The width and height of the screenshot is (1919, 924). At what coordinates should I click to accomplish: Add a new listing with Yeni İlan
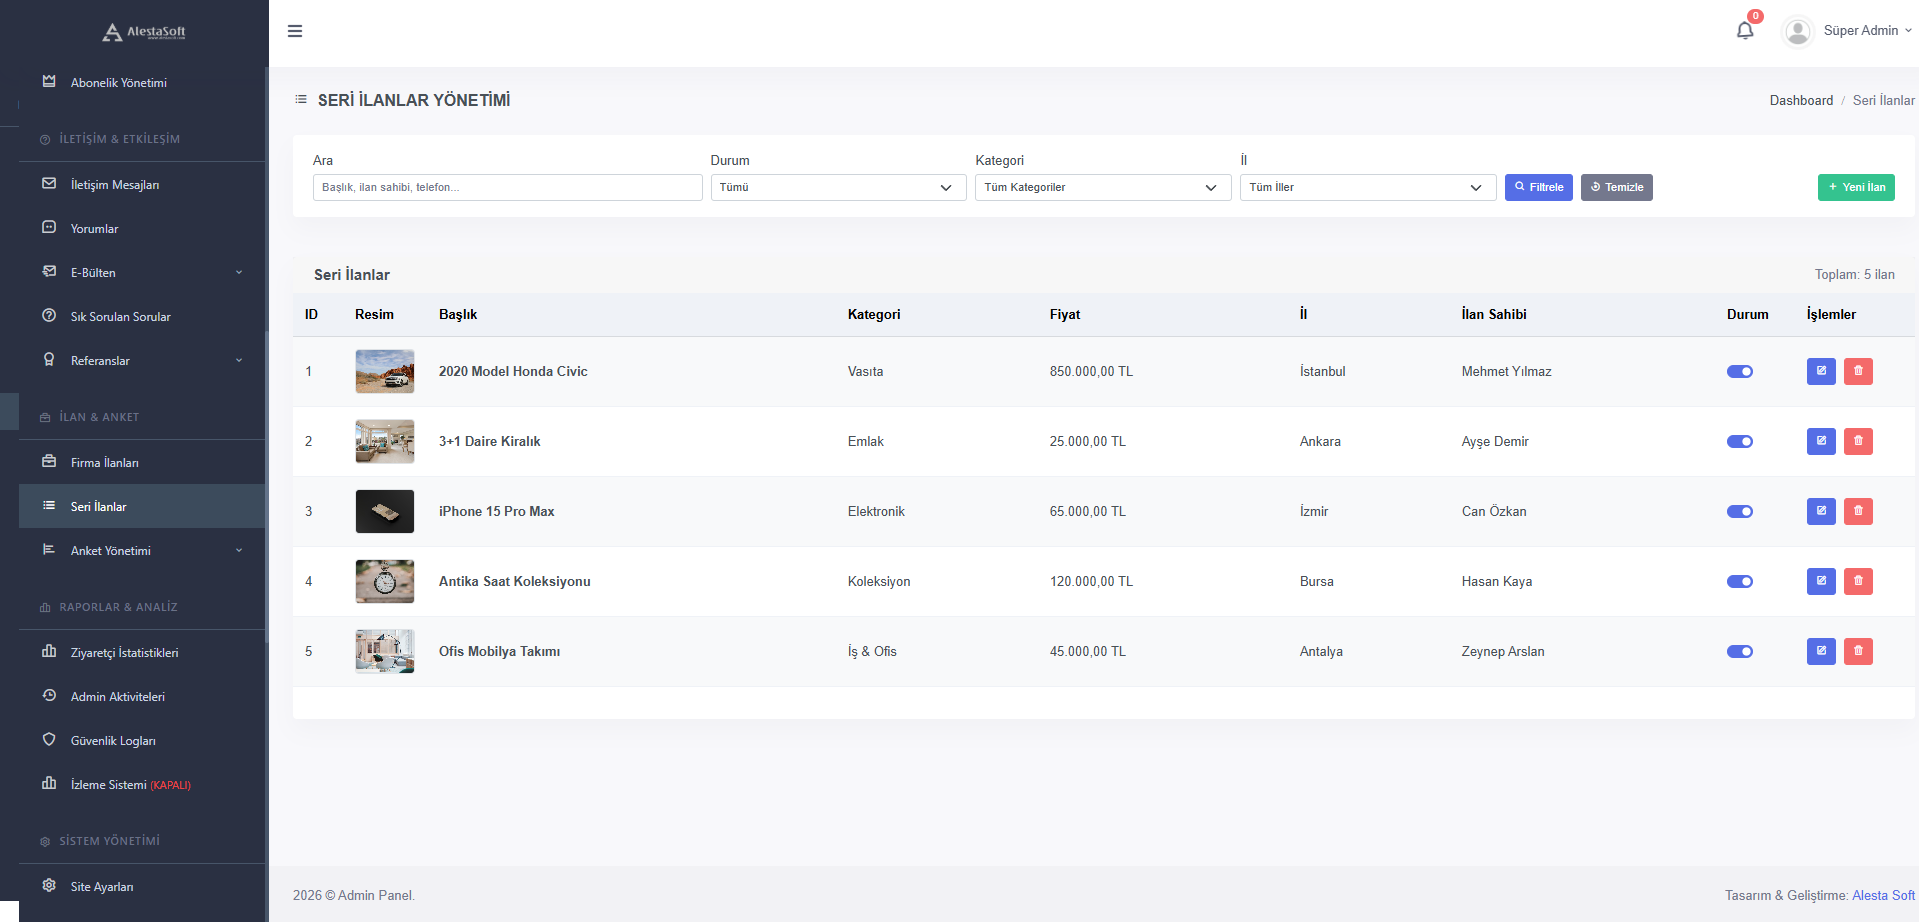[1856, 187]
